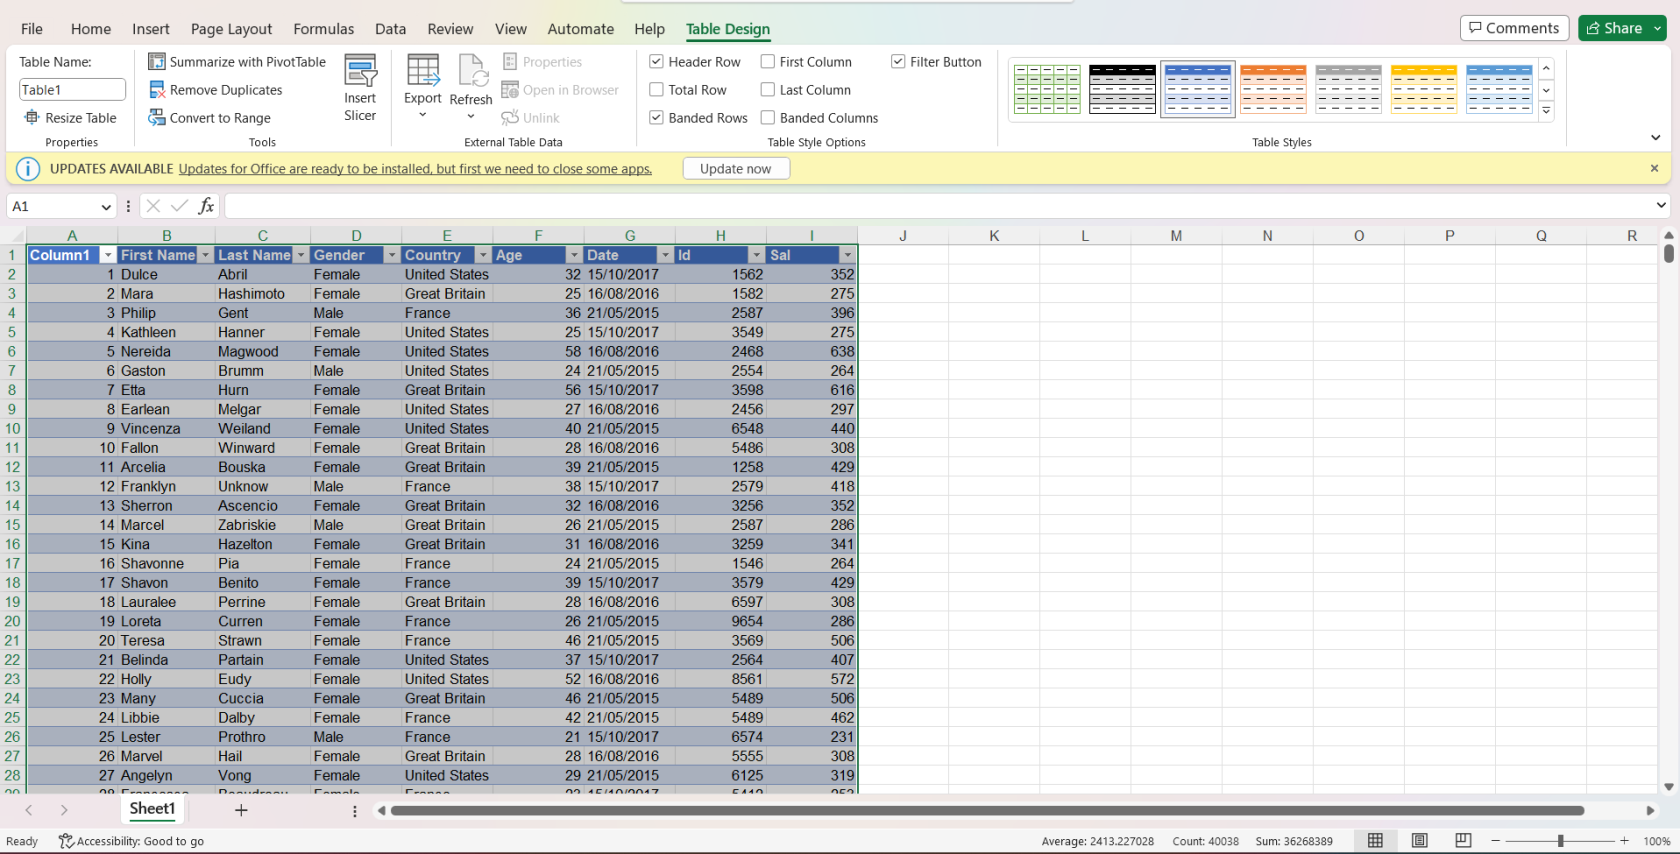Convert the table to a range
Image resolution: width=1680 pixels, height=854 pixels.
(x=210, y=118)
